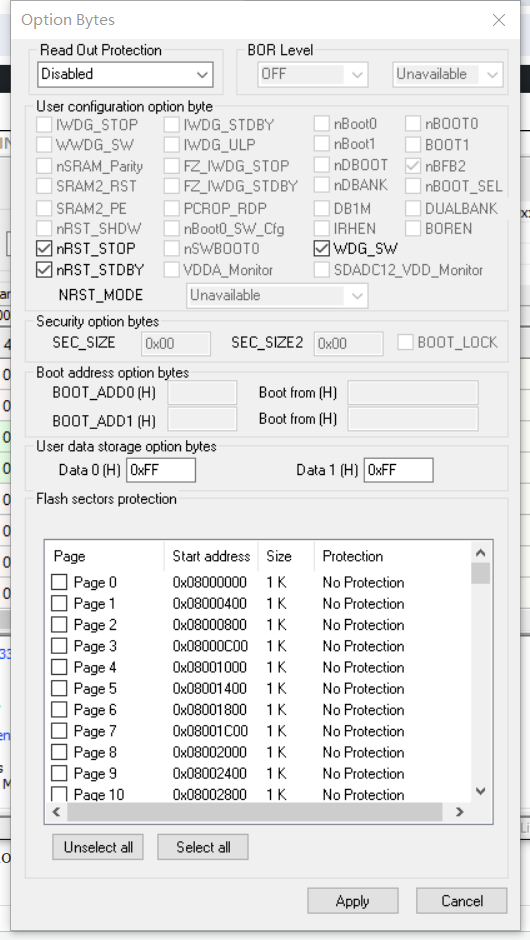The image size is (530, 940).
Task: Check the Page 9 protection box
Action: click(x=59, y=773)
